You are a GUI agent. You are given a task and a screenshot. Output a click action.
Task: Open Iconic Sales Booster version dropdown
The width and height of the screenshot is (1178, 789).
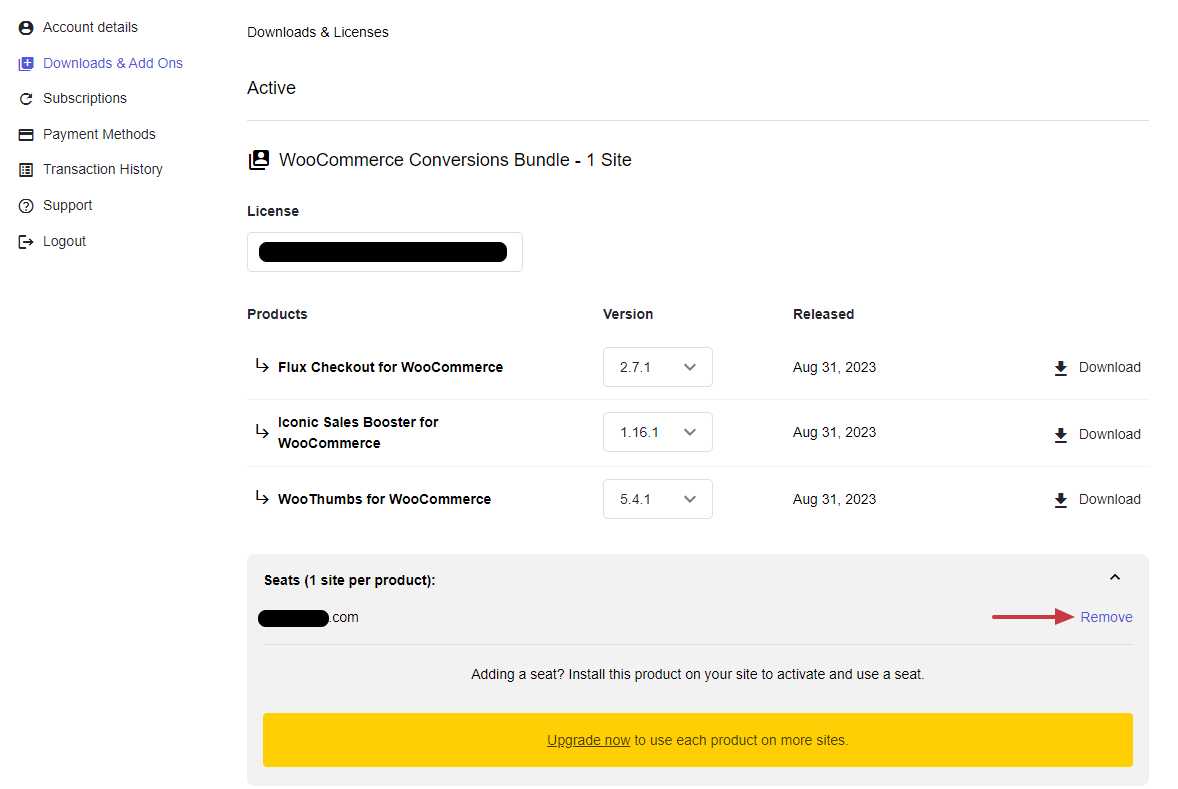click(657, 432)
